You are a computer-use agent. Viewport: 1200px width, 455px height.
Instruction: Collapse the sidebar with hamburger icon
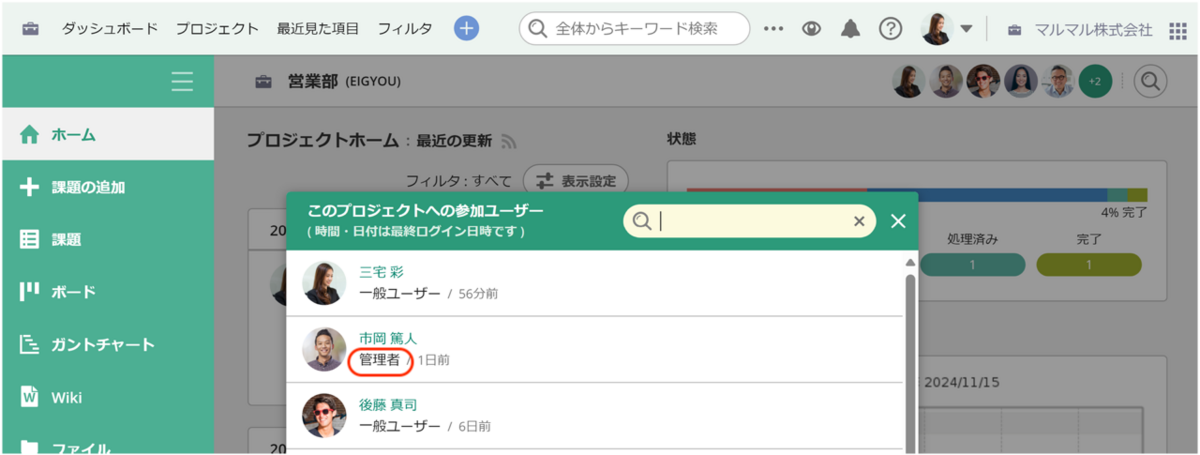[182, 81]
